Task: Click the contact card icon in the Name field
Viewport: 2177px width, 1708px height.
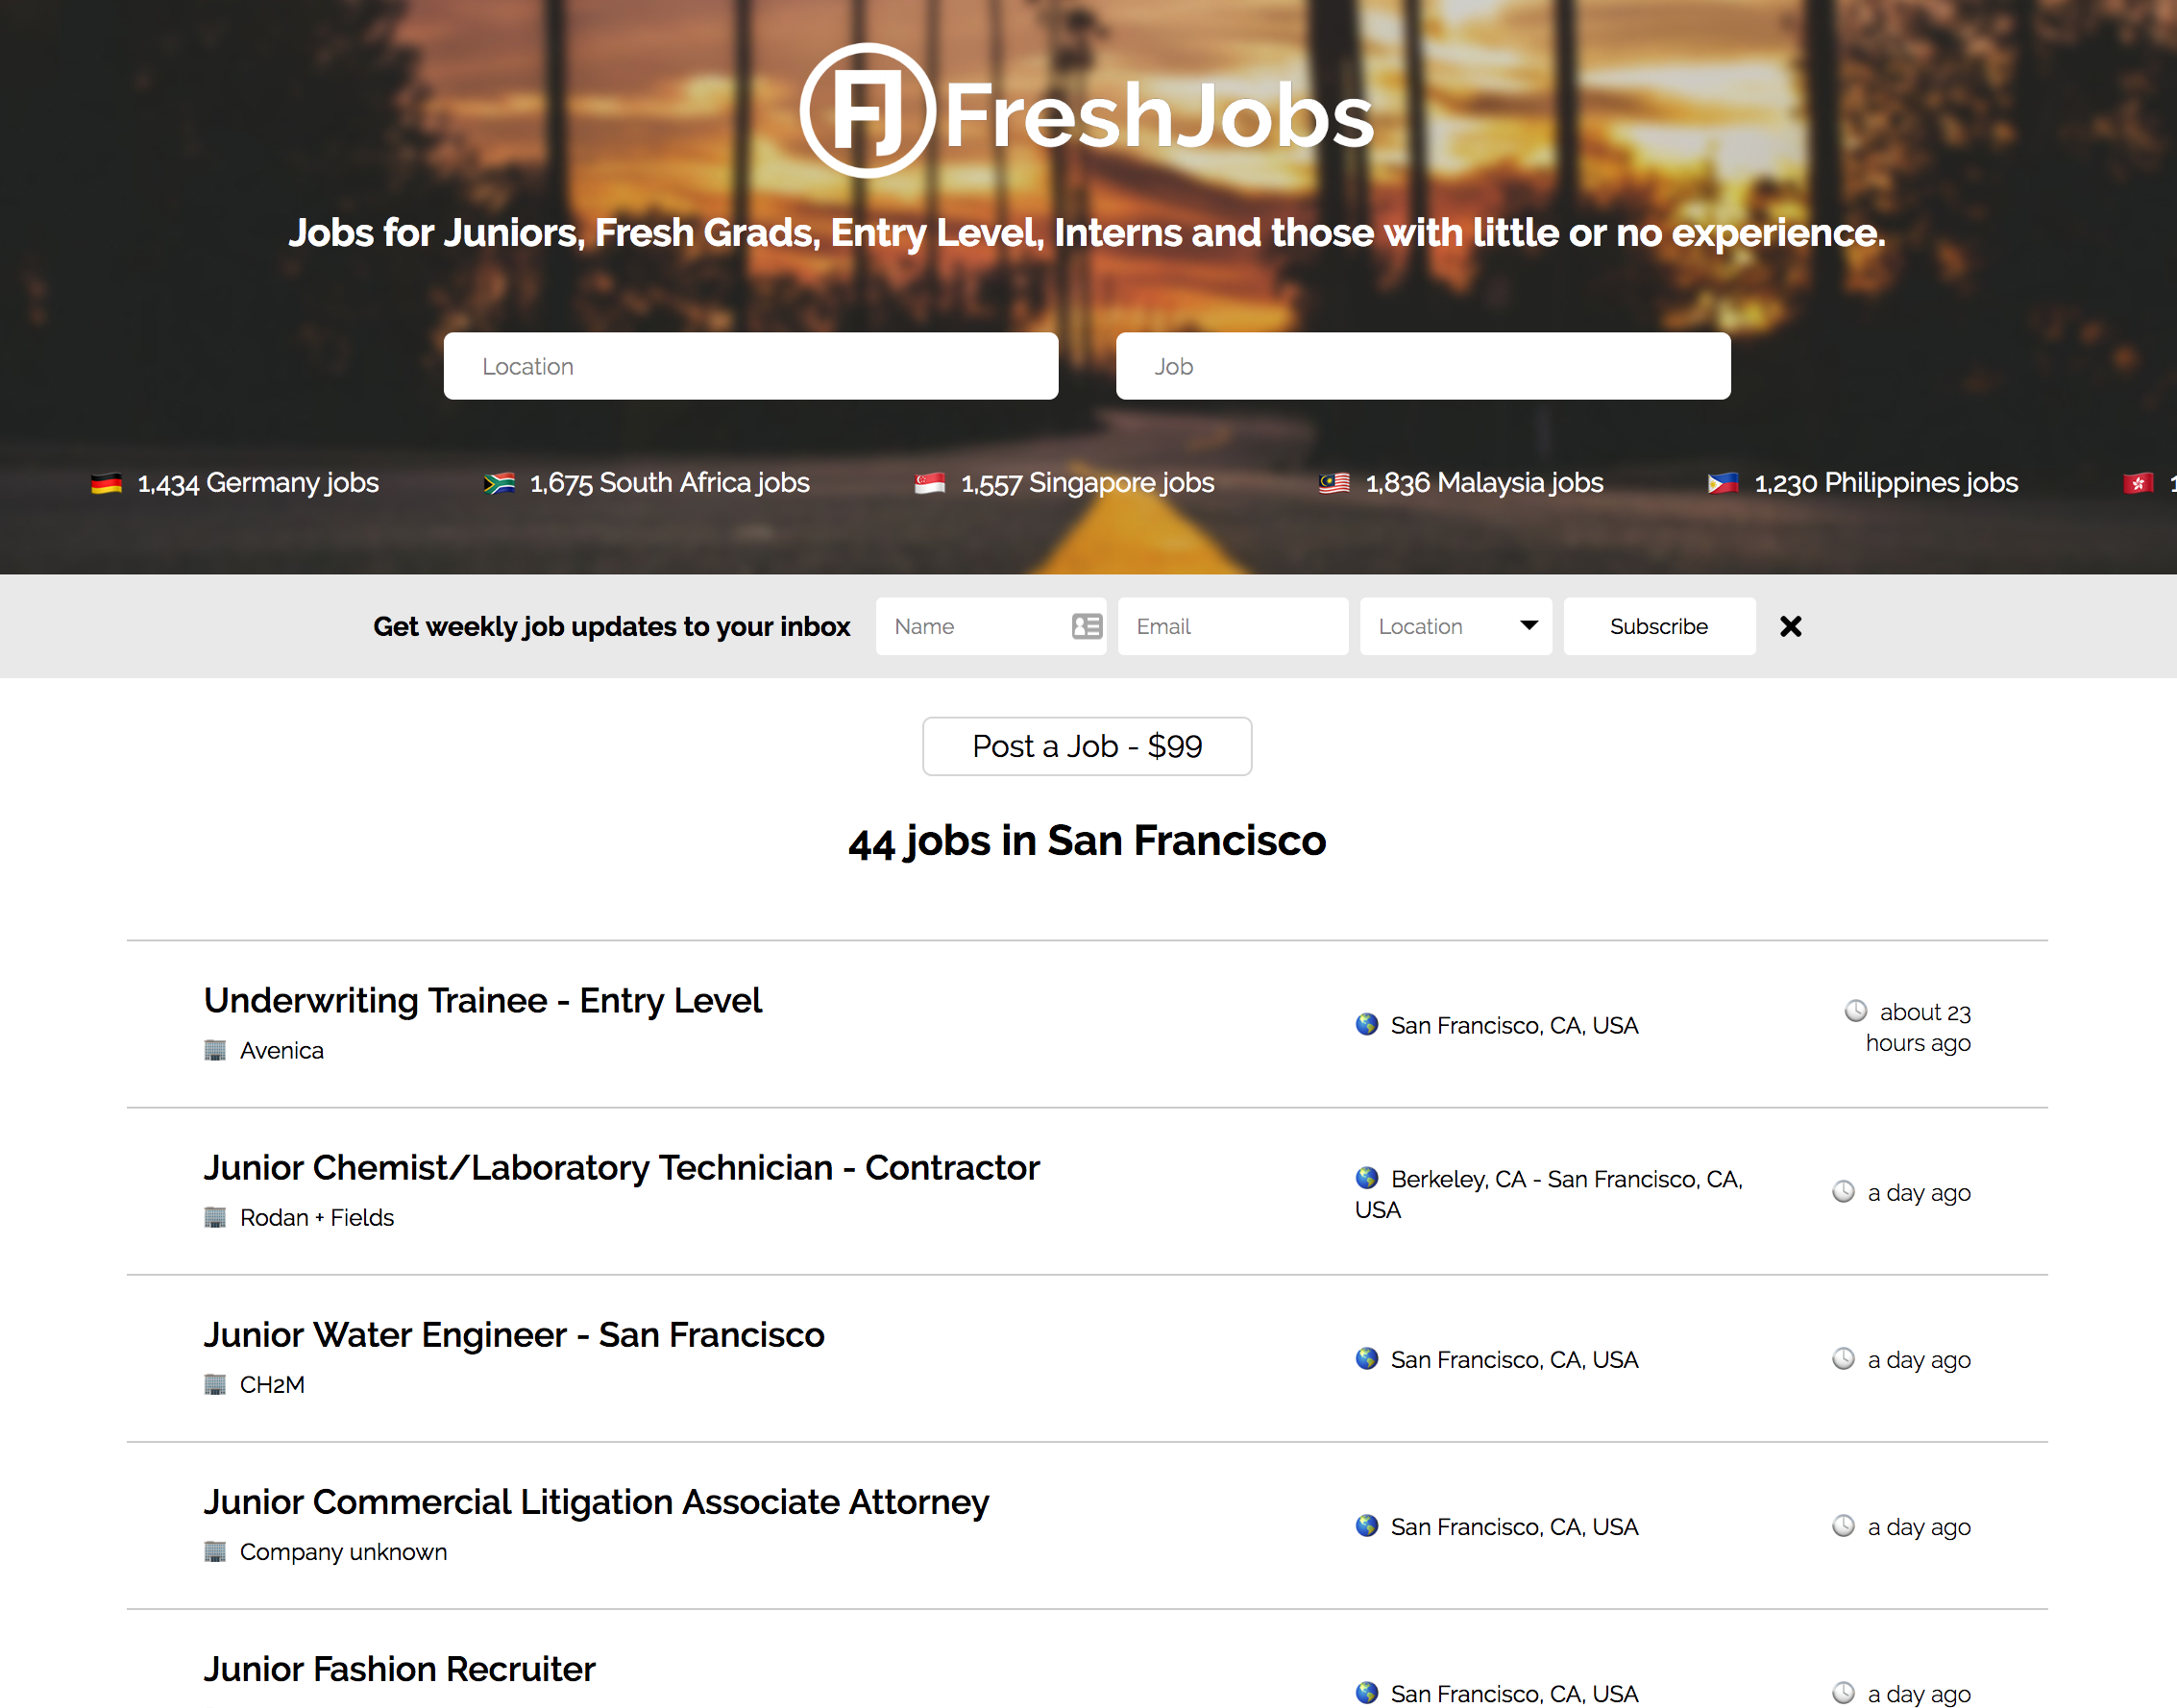Action: tap(1085, 626)
